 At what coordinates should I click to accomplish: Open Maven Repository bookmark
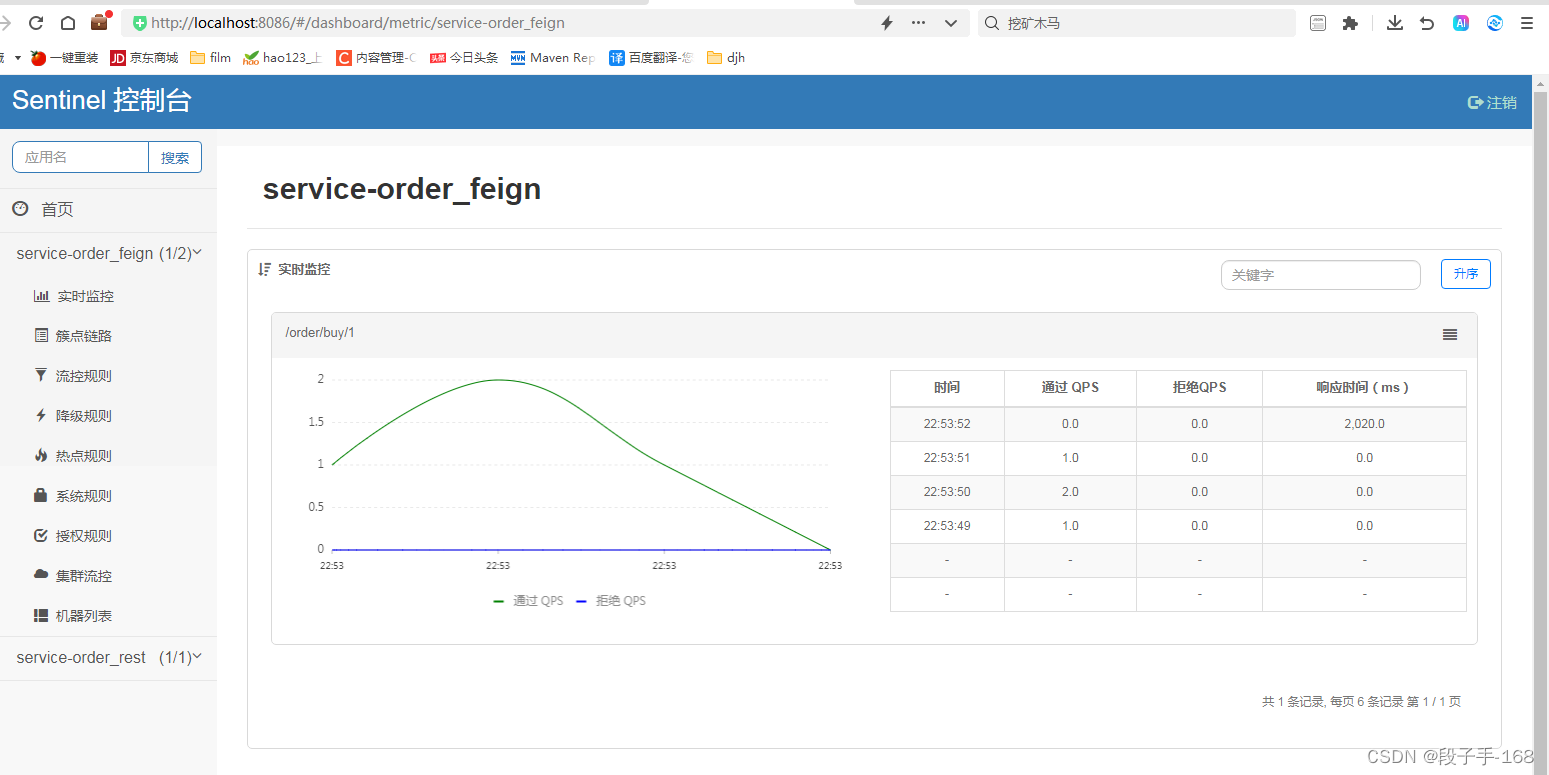pos(553,58)
